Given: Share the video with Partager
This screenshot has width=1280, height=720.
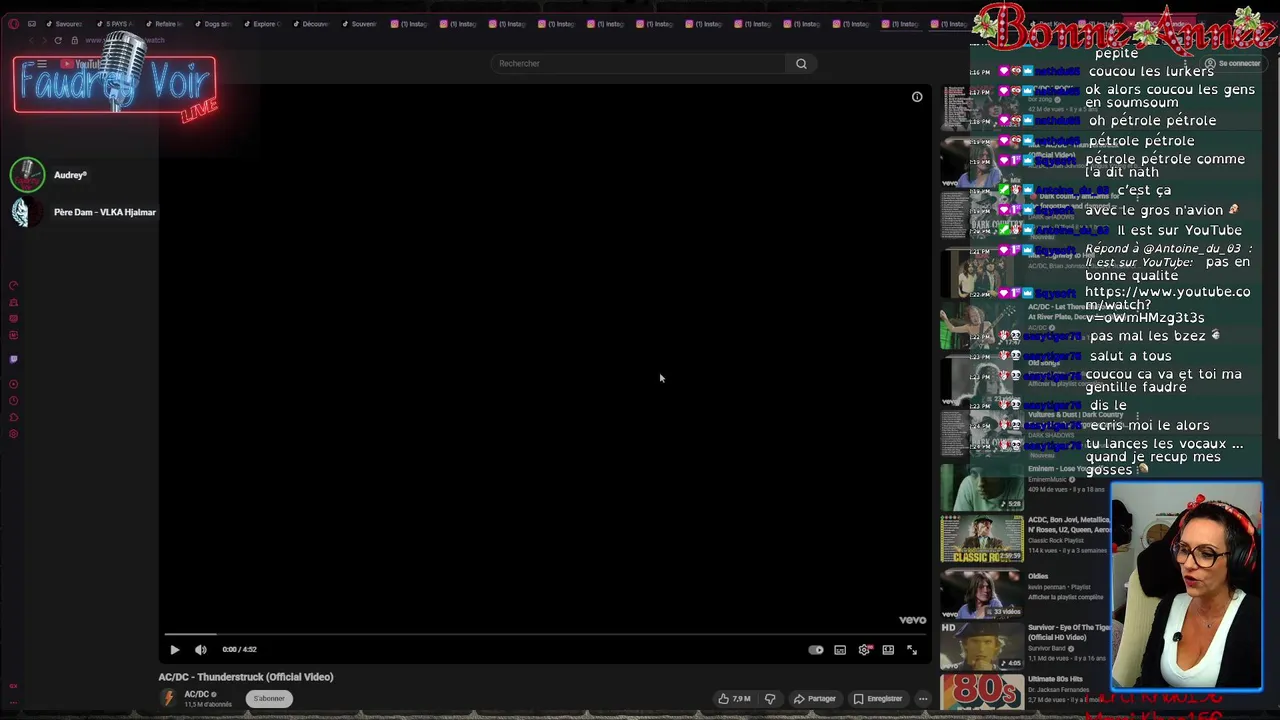Looking at the screenshot, I should click(815, 699).
